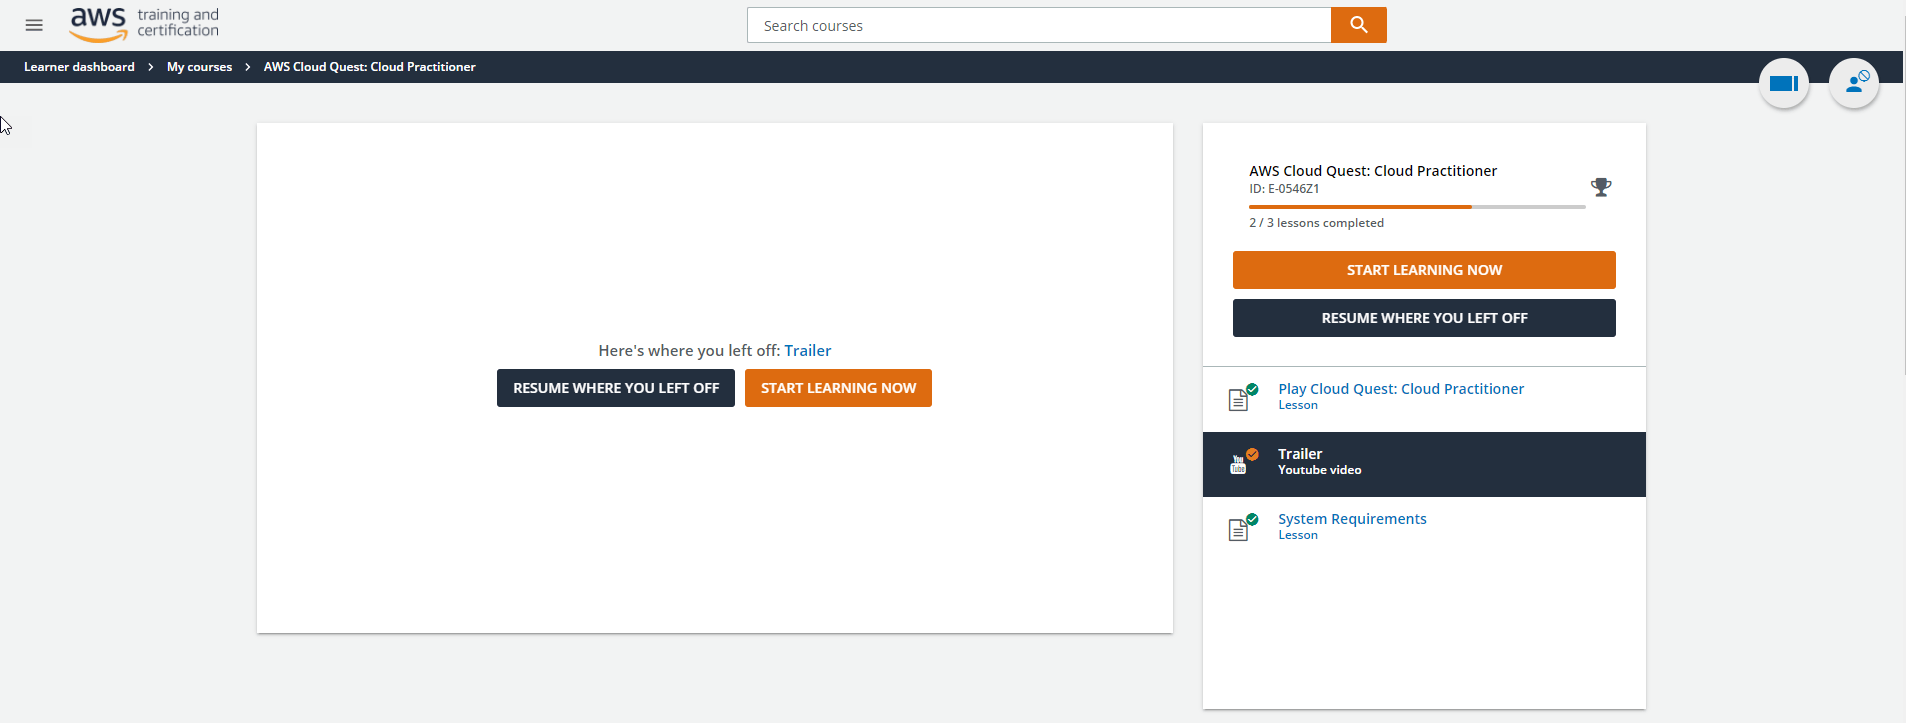This screenshot has height=723, width=1906.
Task: Click the course progress bar
Action: click(x=1417, y=207)
